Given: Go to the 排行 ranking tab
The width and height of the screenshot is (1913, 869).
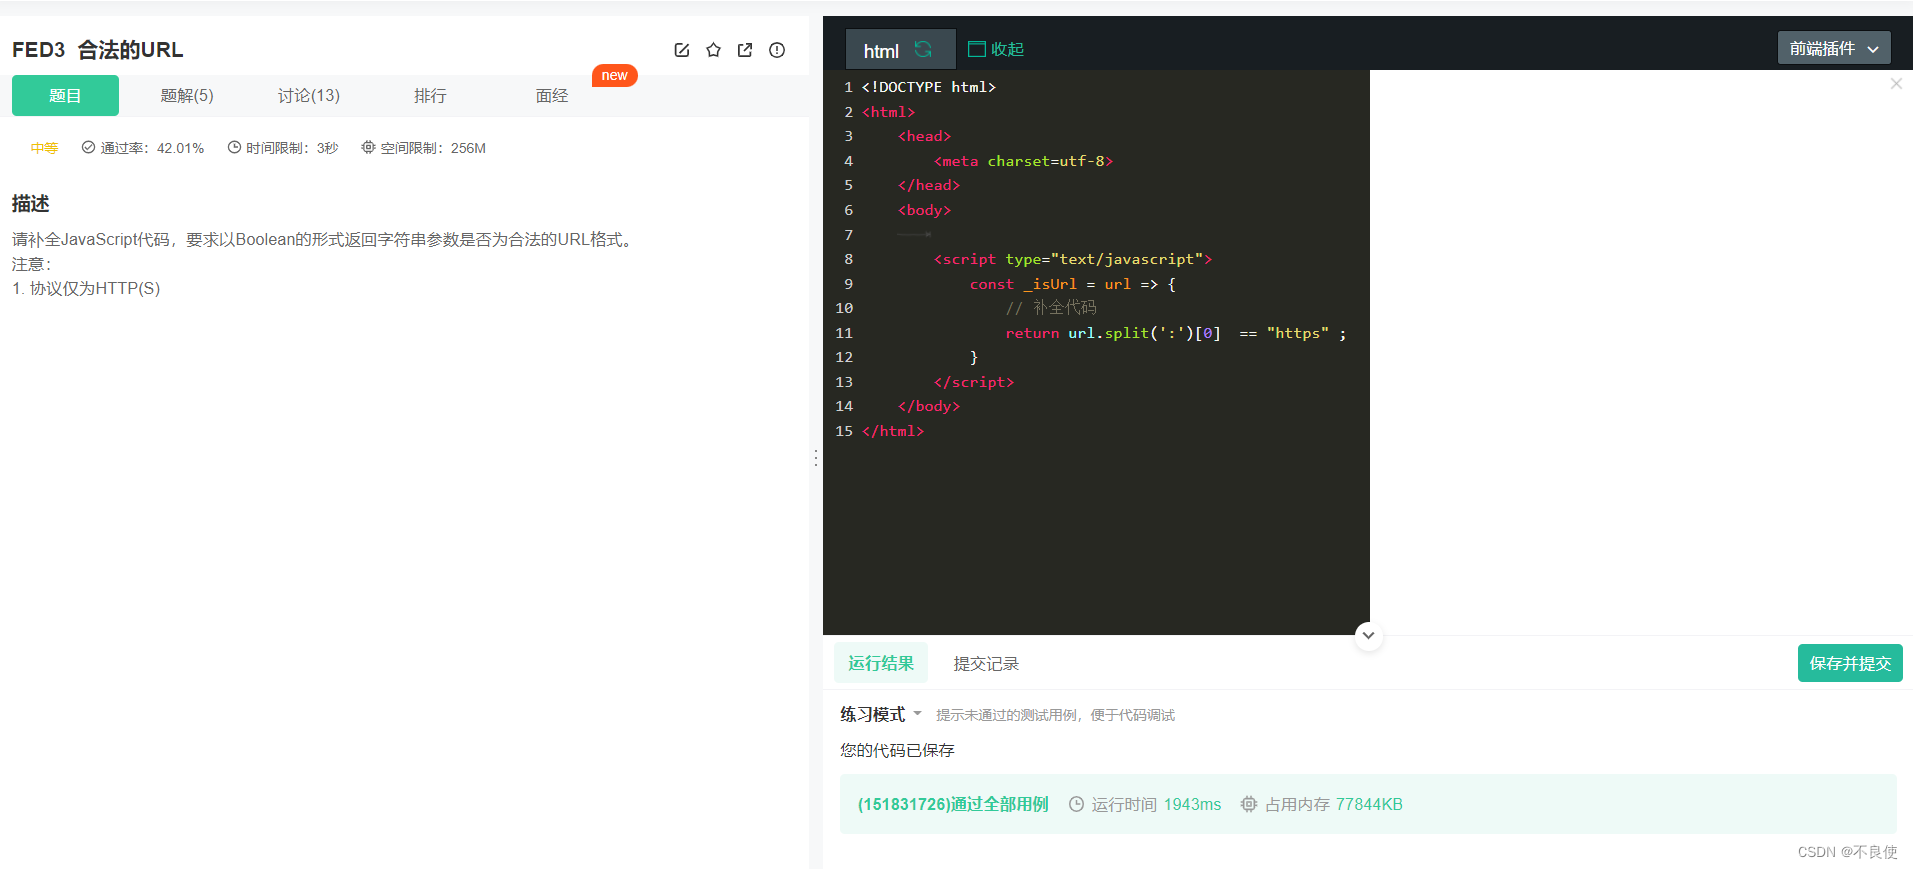Looking at the screenshot, I should point(430,96).
